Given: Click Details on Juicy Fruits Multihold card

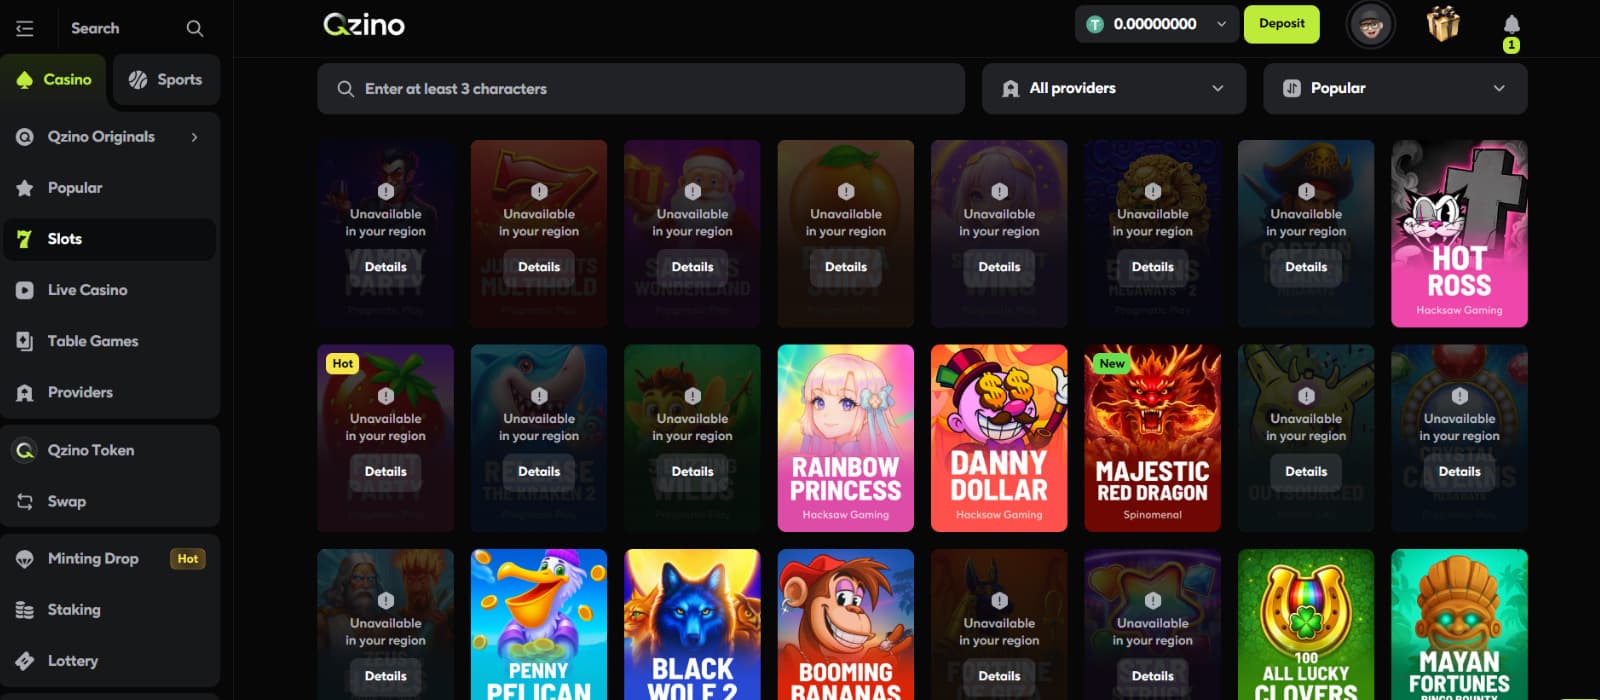Looking at the screenshot, I should point(539,267).
